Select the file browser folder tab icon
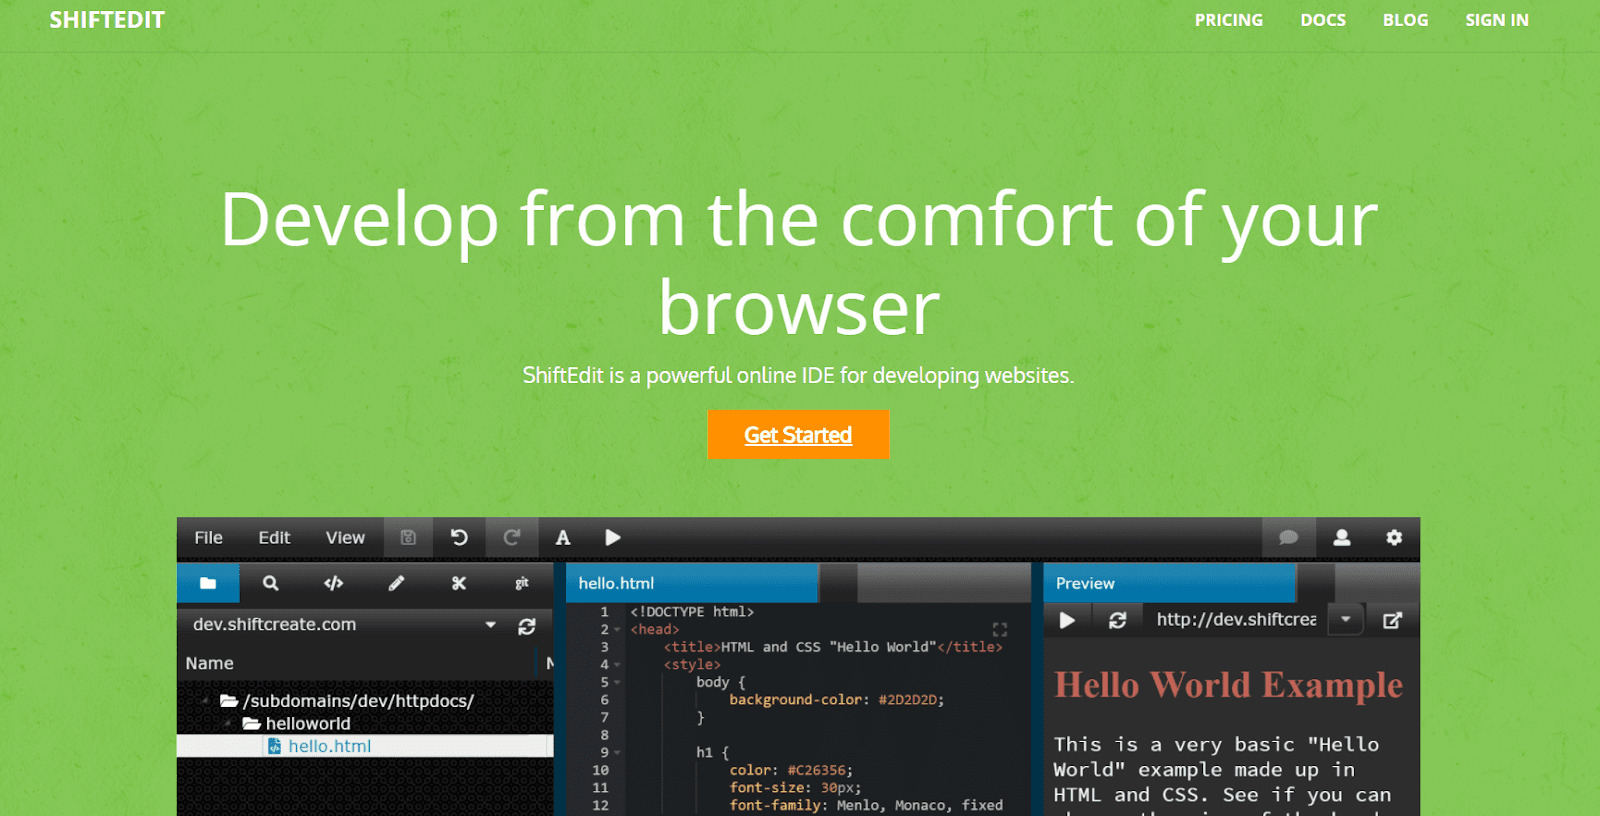 (208, 583)
